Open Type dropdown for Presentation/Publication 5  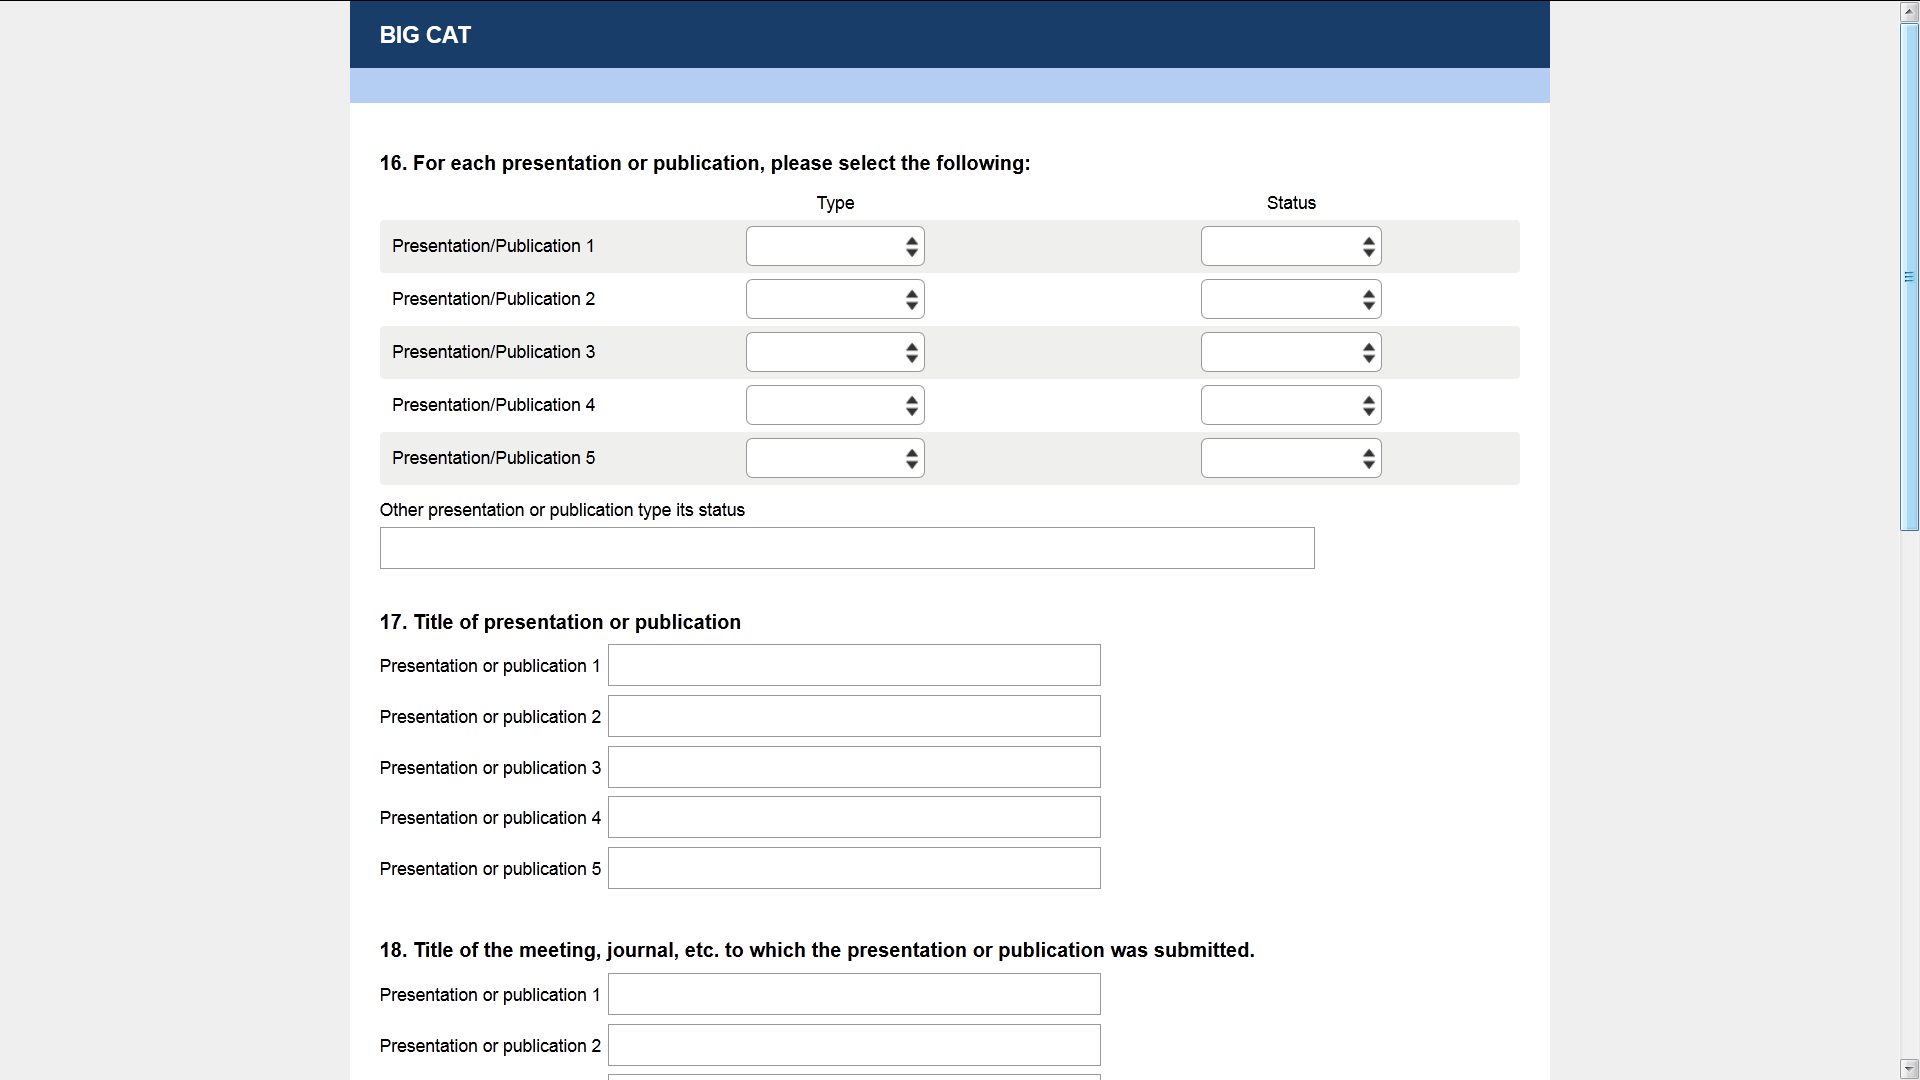(835, 458)
